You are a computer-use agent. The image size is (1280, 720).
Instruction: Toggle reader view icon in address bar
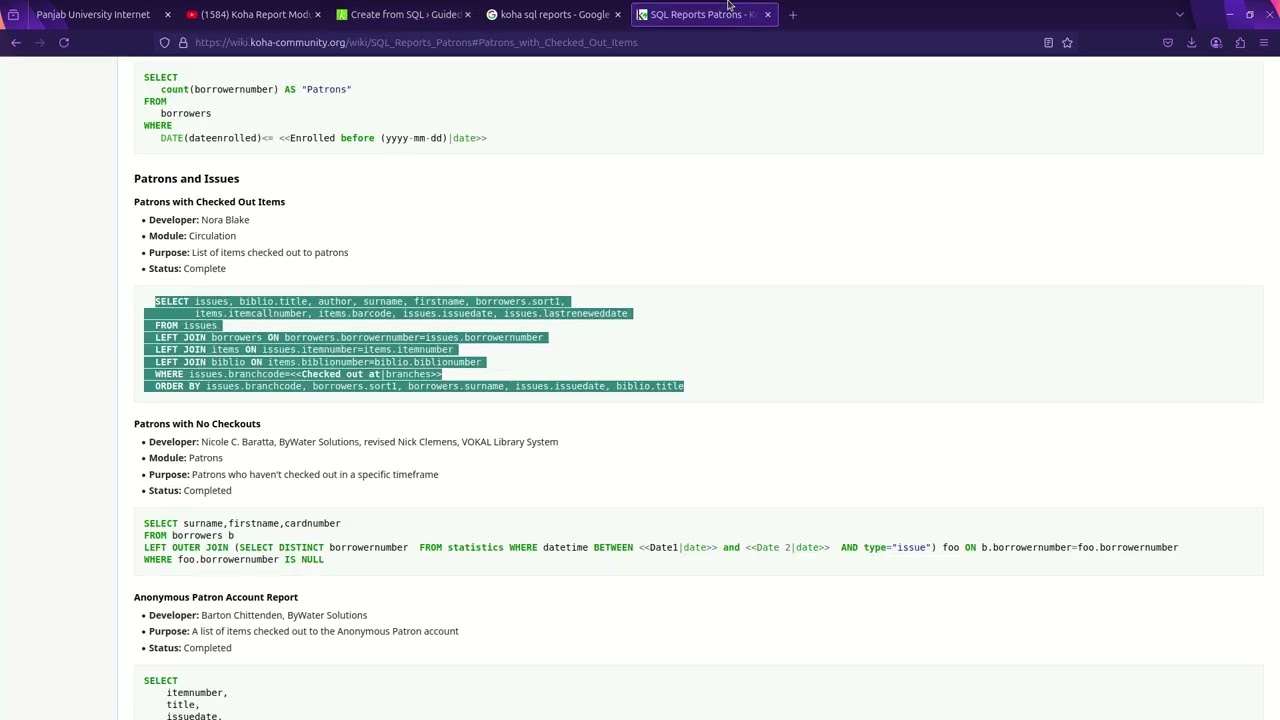point(1048,43)
